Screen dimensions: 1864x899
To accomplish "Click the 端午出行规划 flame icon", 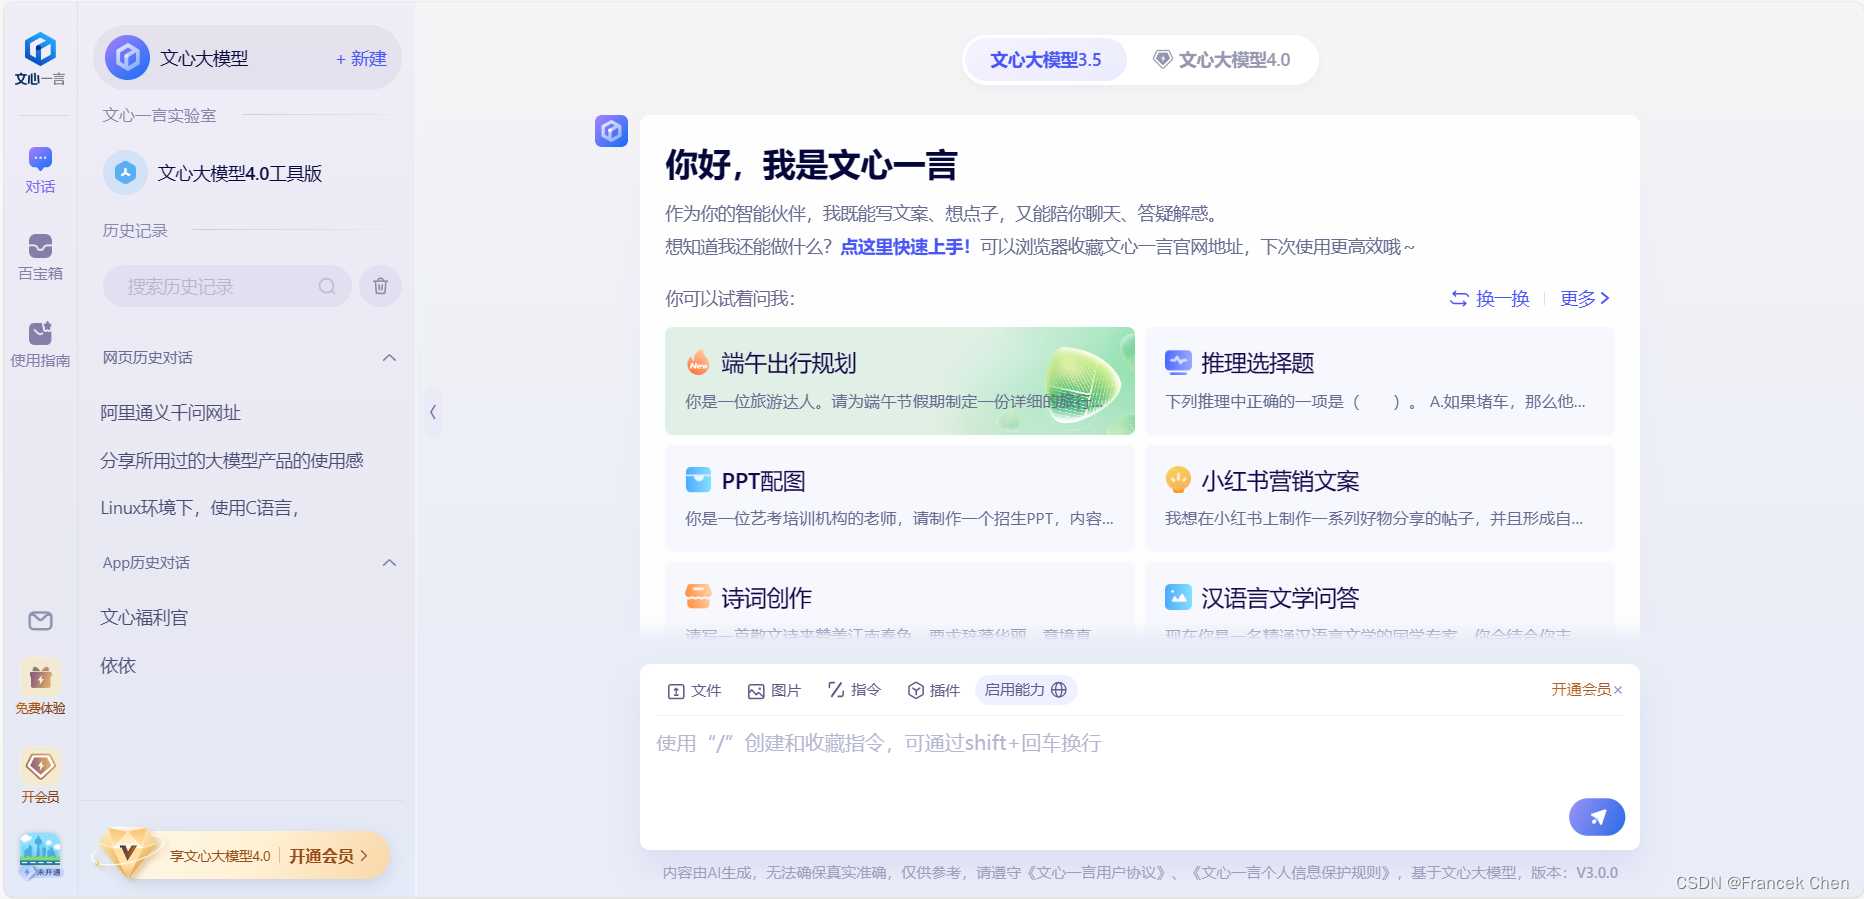I will [x=698, y=363].
